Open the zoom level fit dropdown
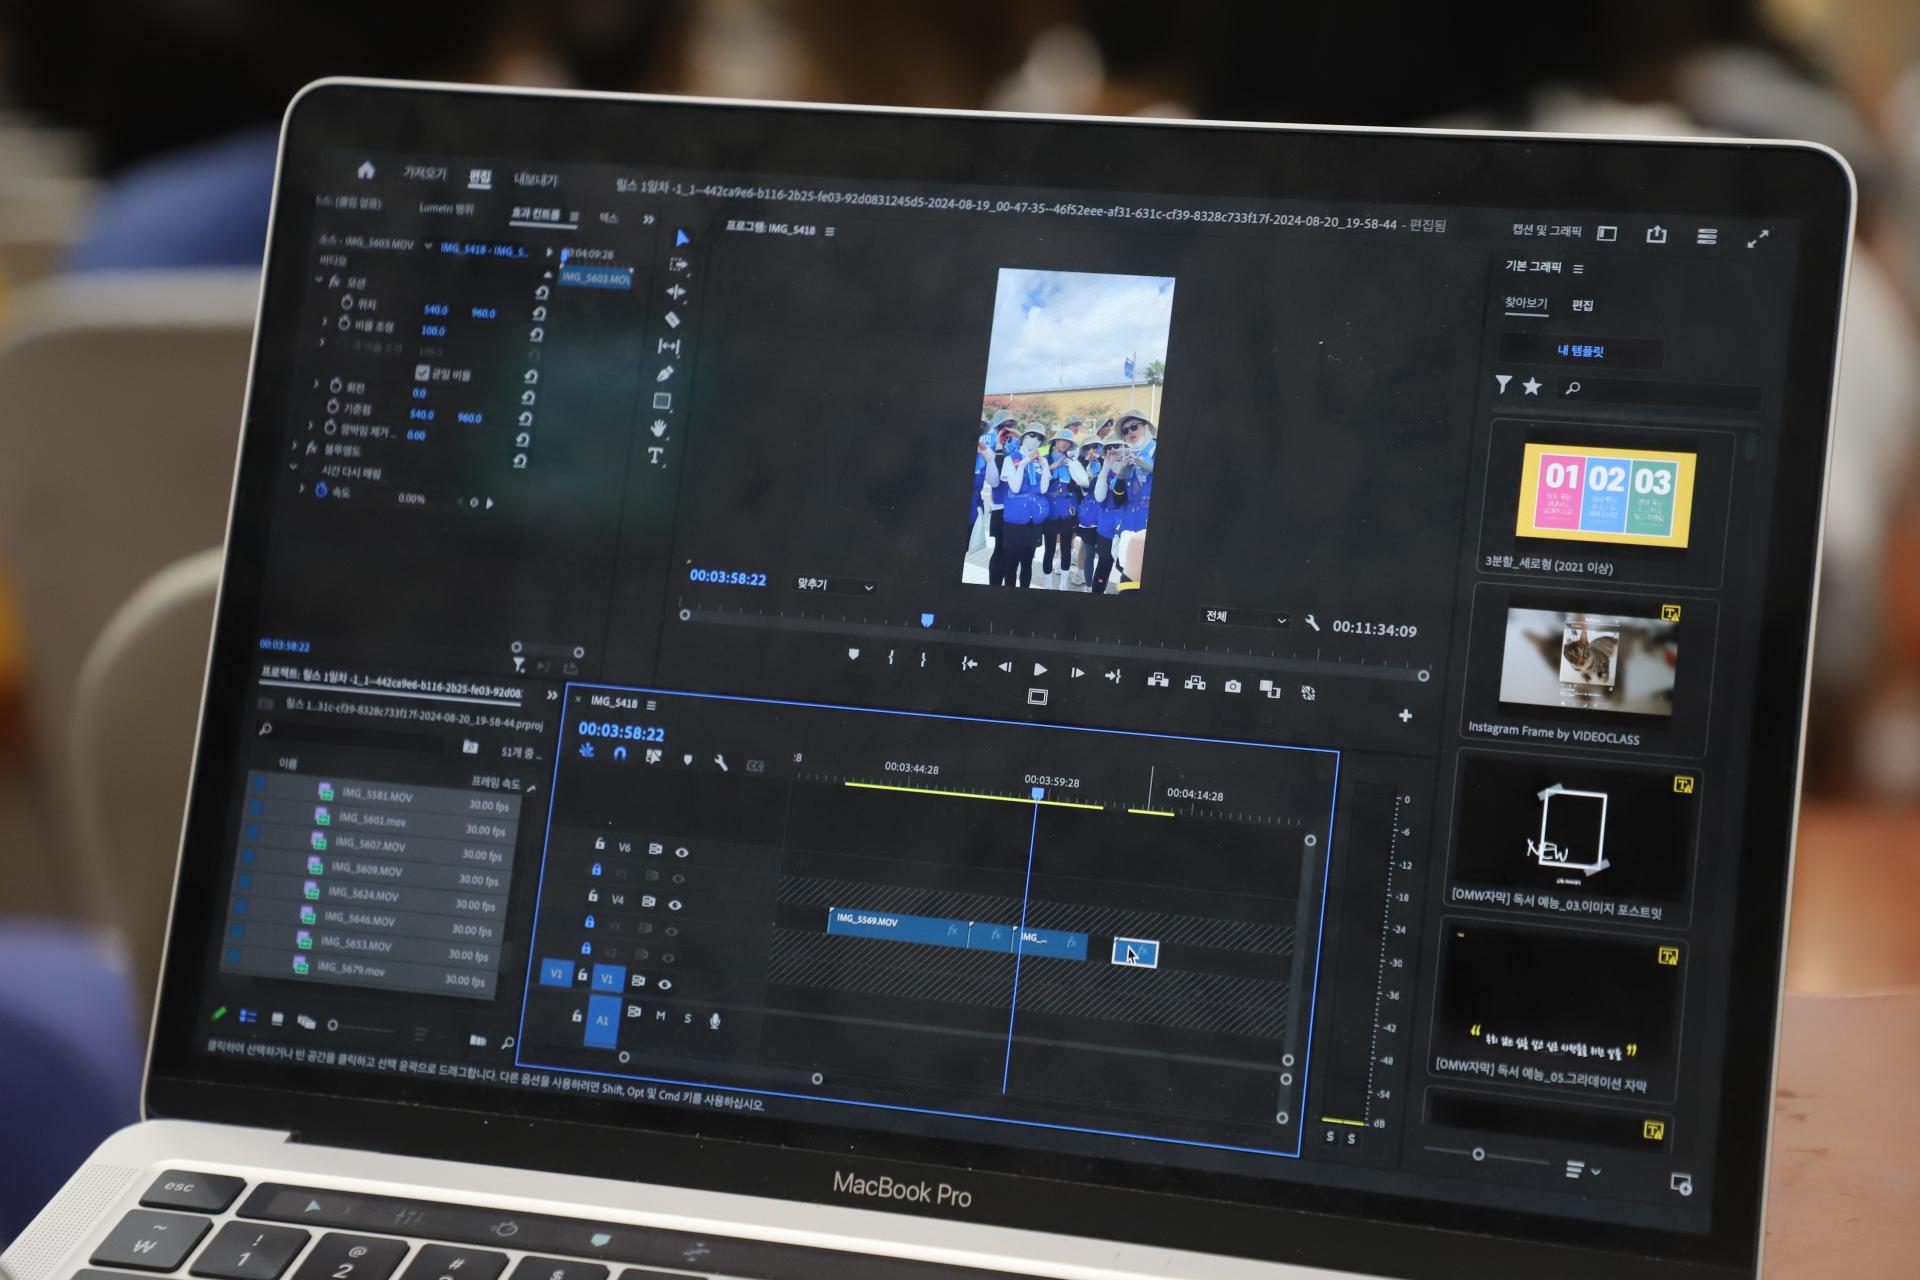The image size is (1920, 1280). 835,585
